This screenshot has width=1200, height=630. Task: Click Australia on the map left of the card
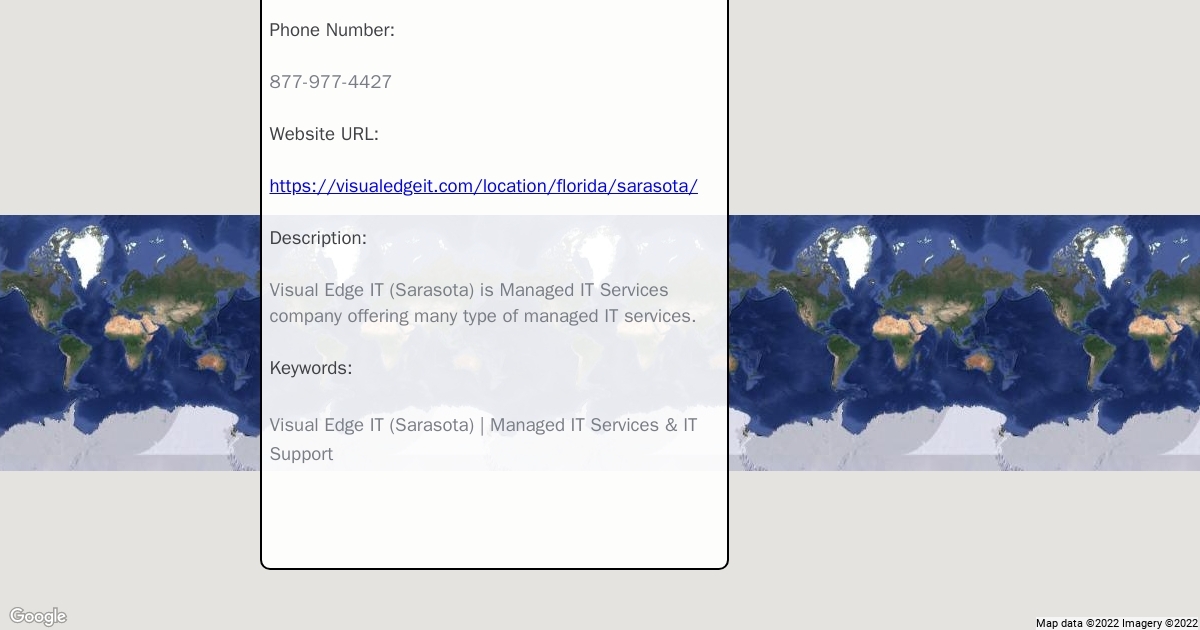pos(210,360)
